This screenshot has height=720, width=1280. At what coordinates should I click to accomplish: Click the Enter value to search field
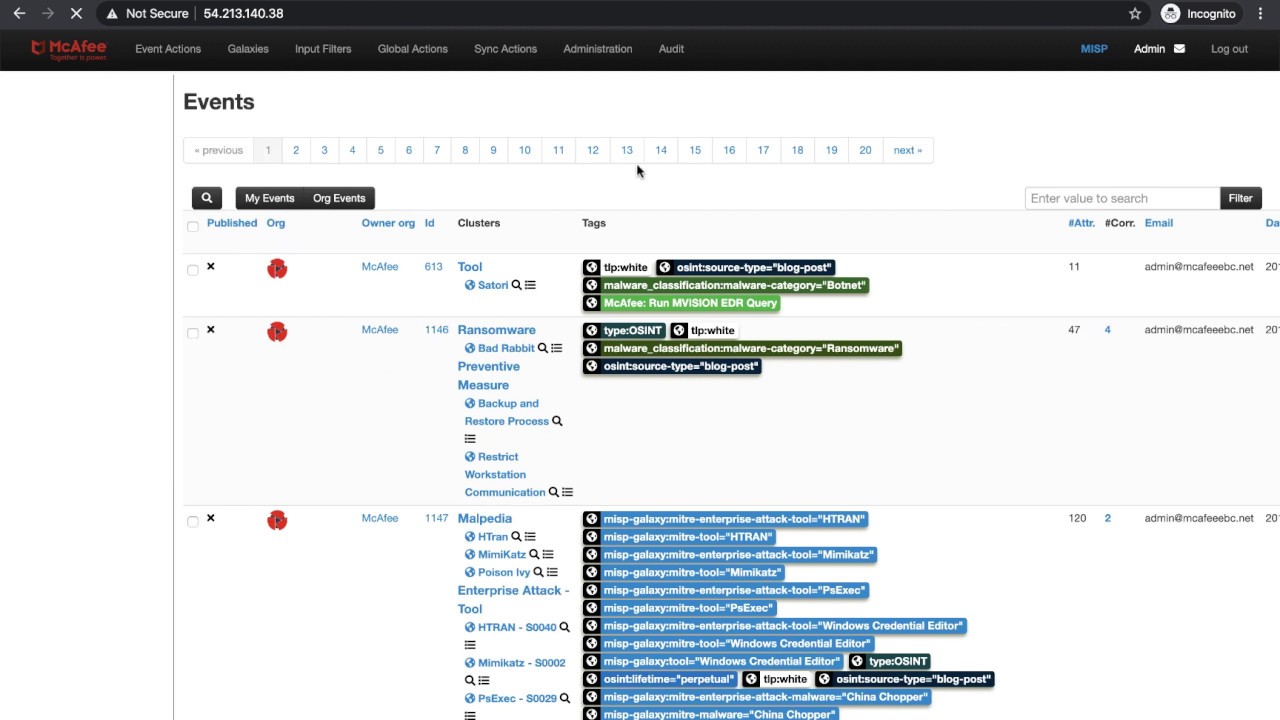click(1122, 198)
